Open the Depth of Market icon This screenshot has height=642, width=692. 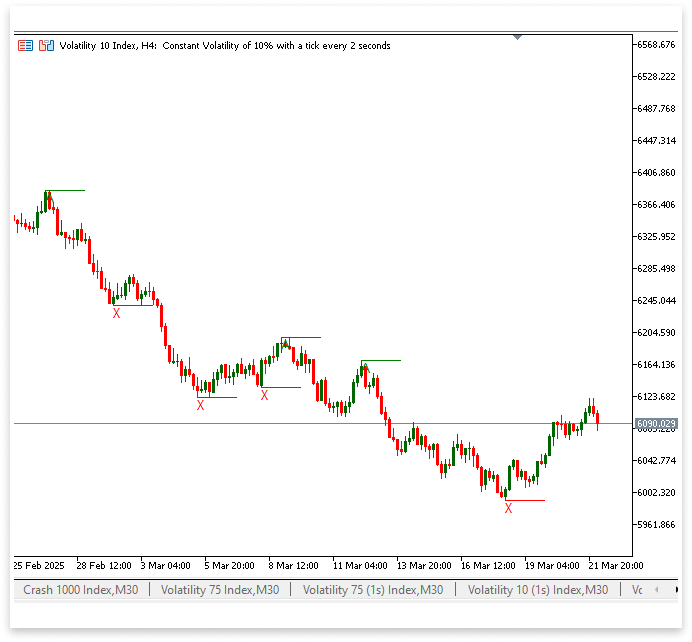(x=46, y=45)
